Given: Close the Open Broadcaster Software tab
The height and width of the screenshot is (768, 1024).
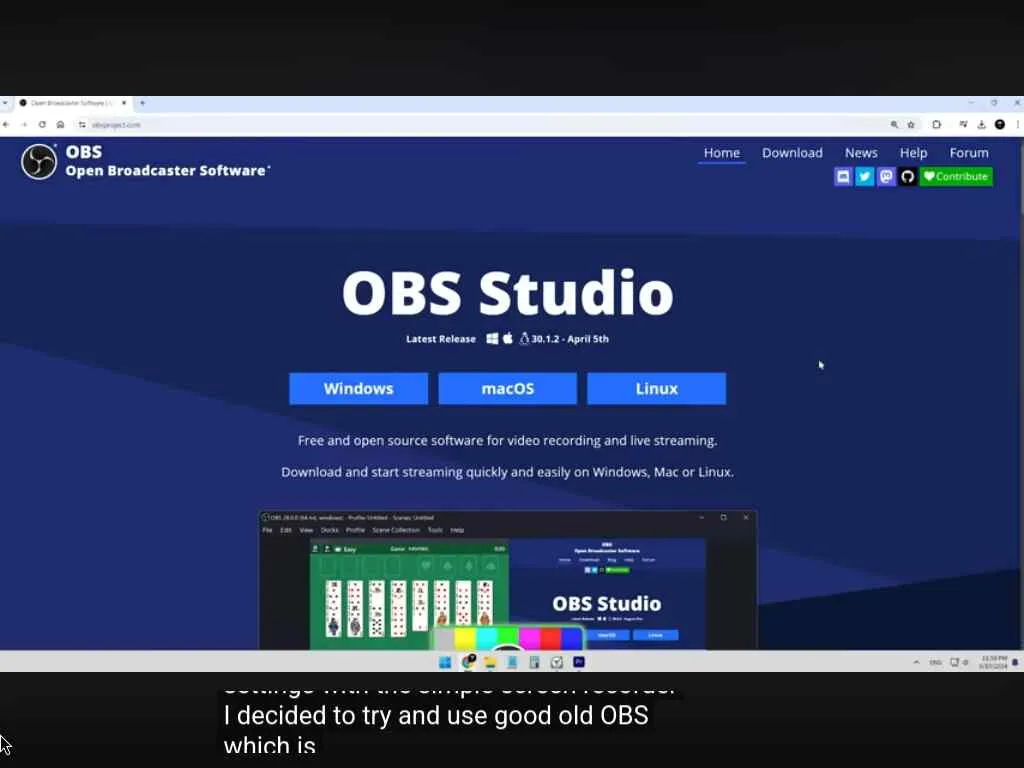Looking at the screenshot, I should click(124, 103).
